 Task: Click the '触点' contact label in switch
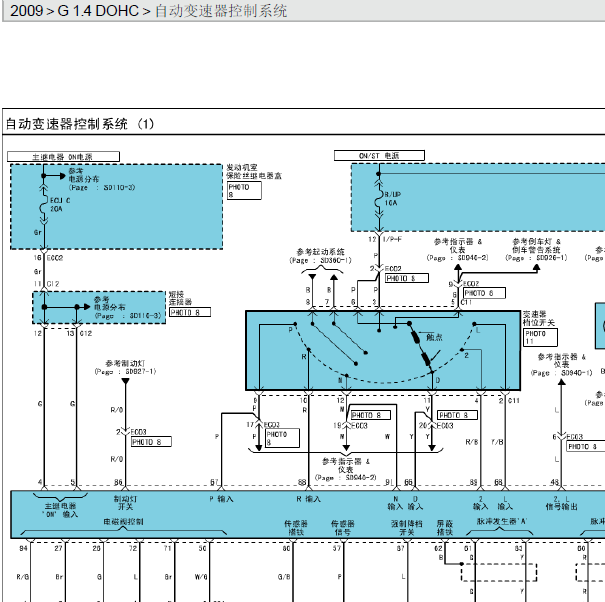434,337
